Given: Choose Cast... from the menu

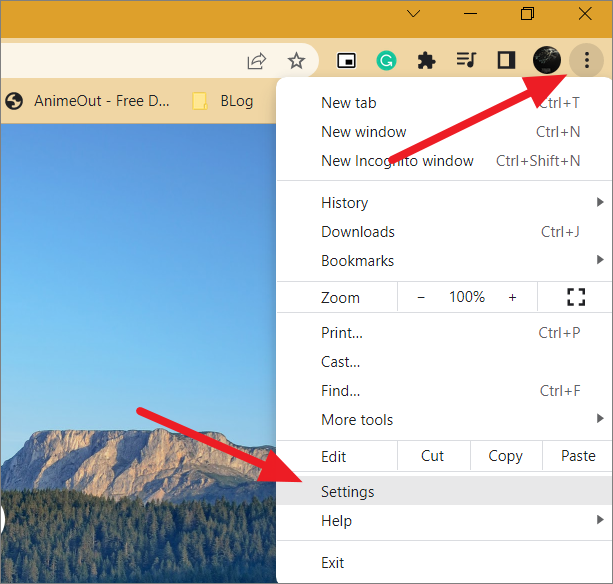Looking at the screenshot, I should (444, 362).
